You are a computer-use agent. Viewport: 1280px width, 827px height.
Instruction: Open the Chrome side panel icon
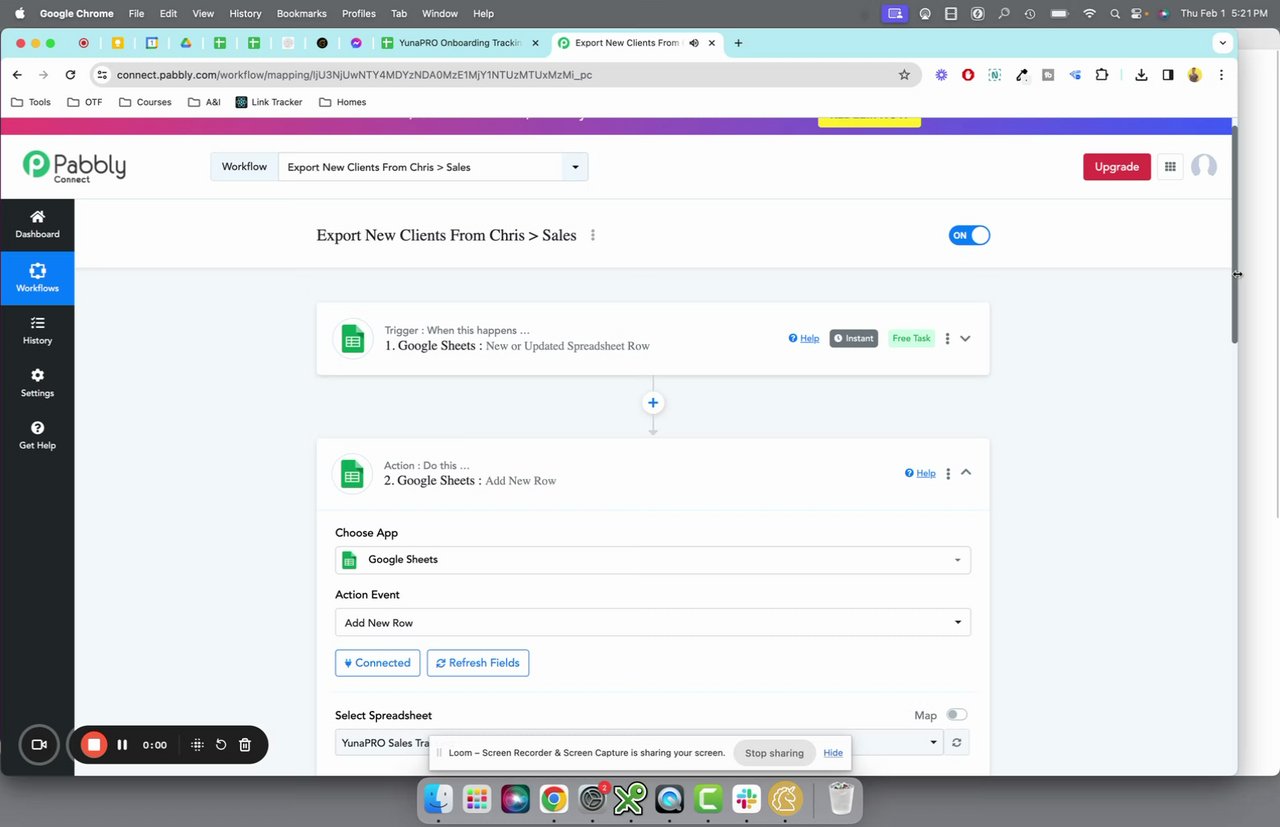pyautogui.click(x=1167, y=74)
